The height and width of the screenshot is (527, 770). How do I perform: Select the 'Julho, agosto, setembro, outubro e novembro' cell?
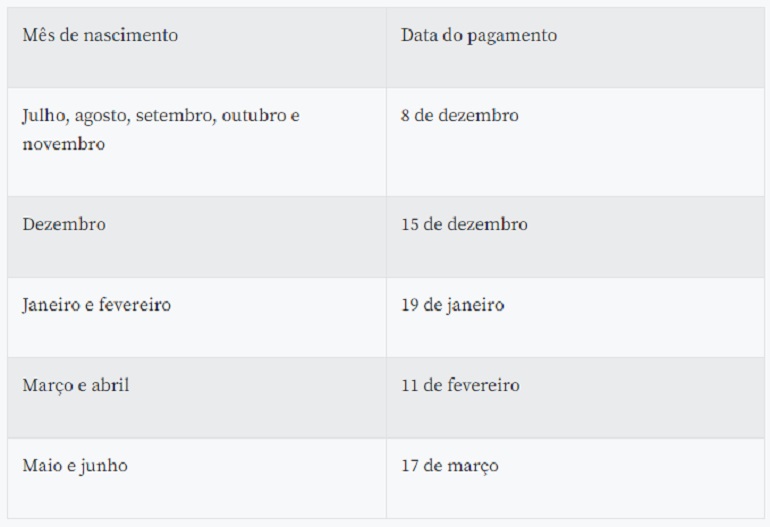pyautogui.click(x=197, y=142)
